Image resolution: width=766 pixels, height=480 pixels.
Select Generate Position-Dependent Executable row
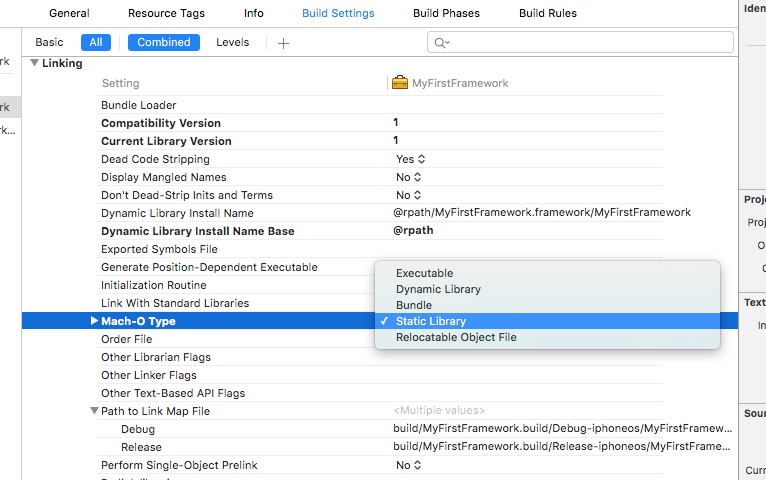209,267
